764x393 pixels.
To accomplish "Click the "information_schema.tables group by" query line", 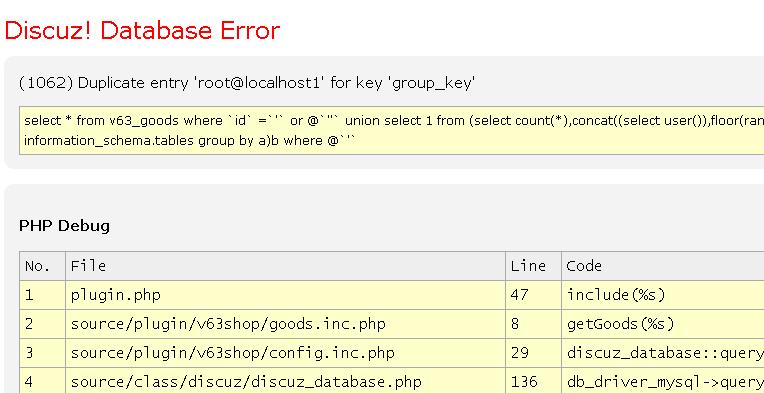I will 190,141.
